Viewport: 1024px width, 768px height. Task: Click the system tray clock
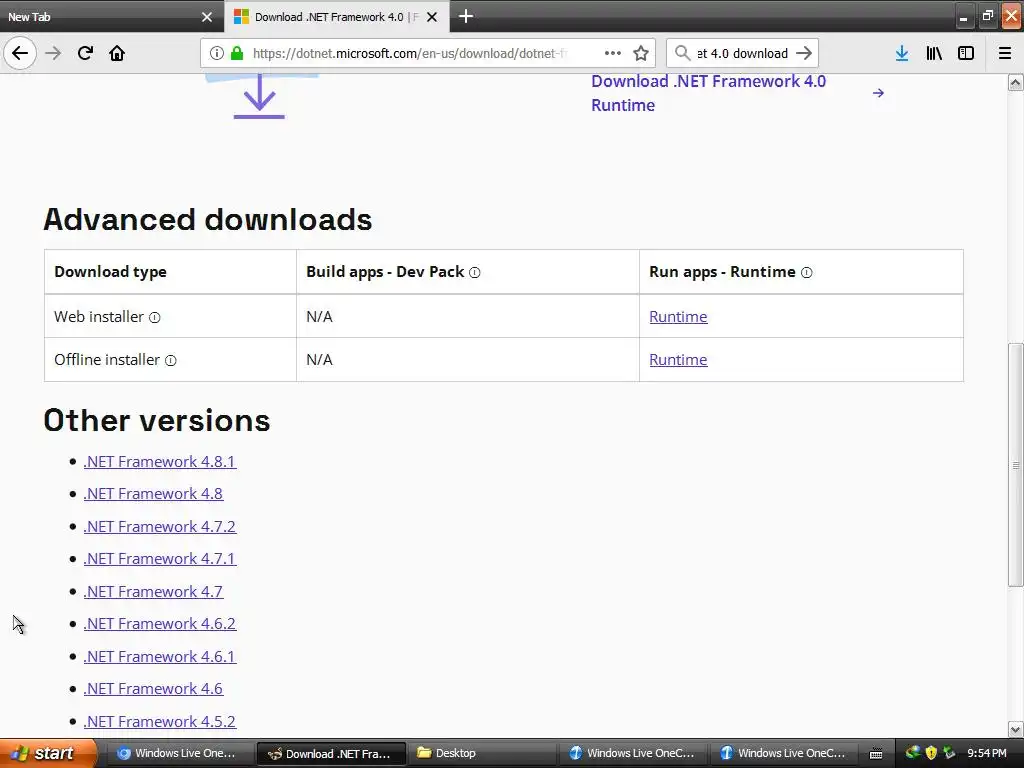(x=987, y=753)
